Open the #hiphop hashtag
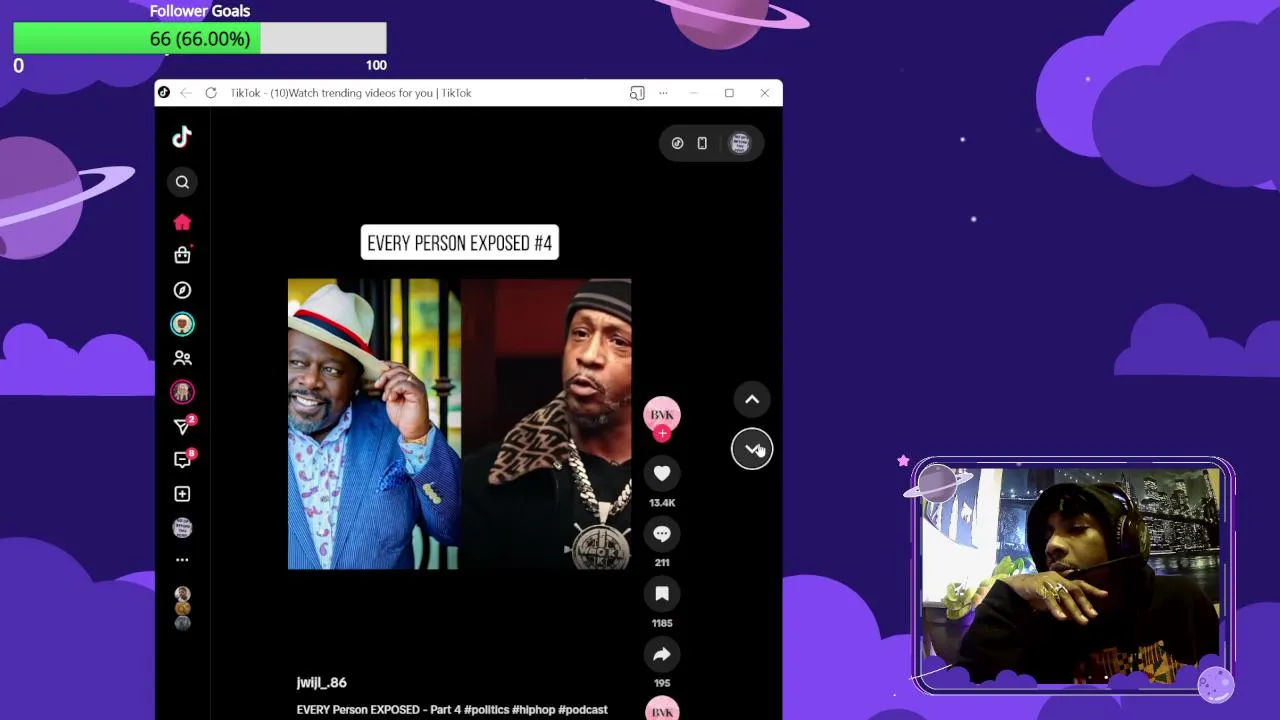1280x720 pixels. [533, 710]
